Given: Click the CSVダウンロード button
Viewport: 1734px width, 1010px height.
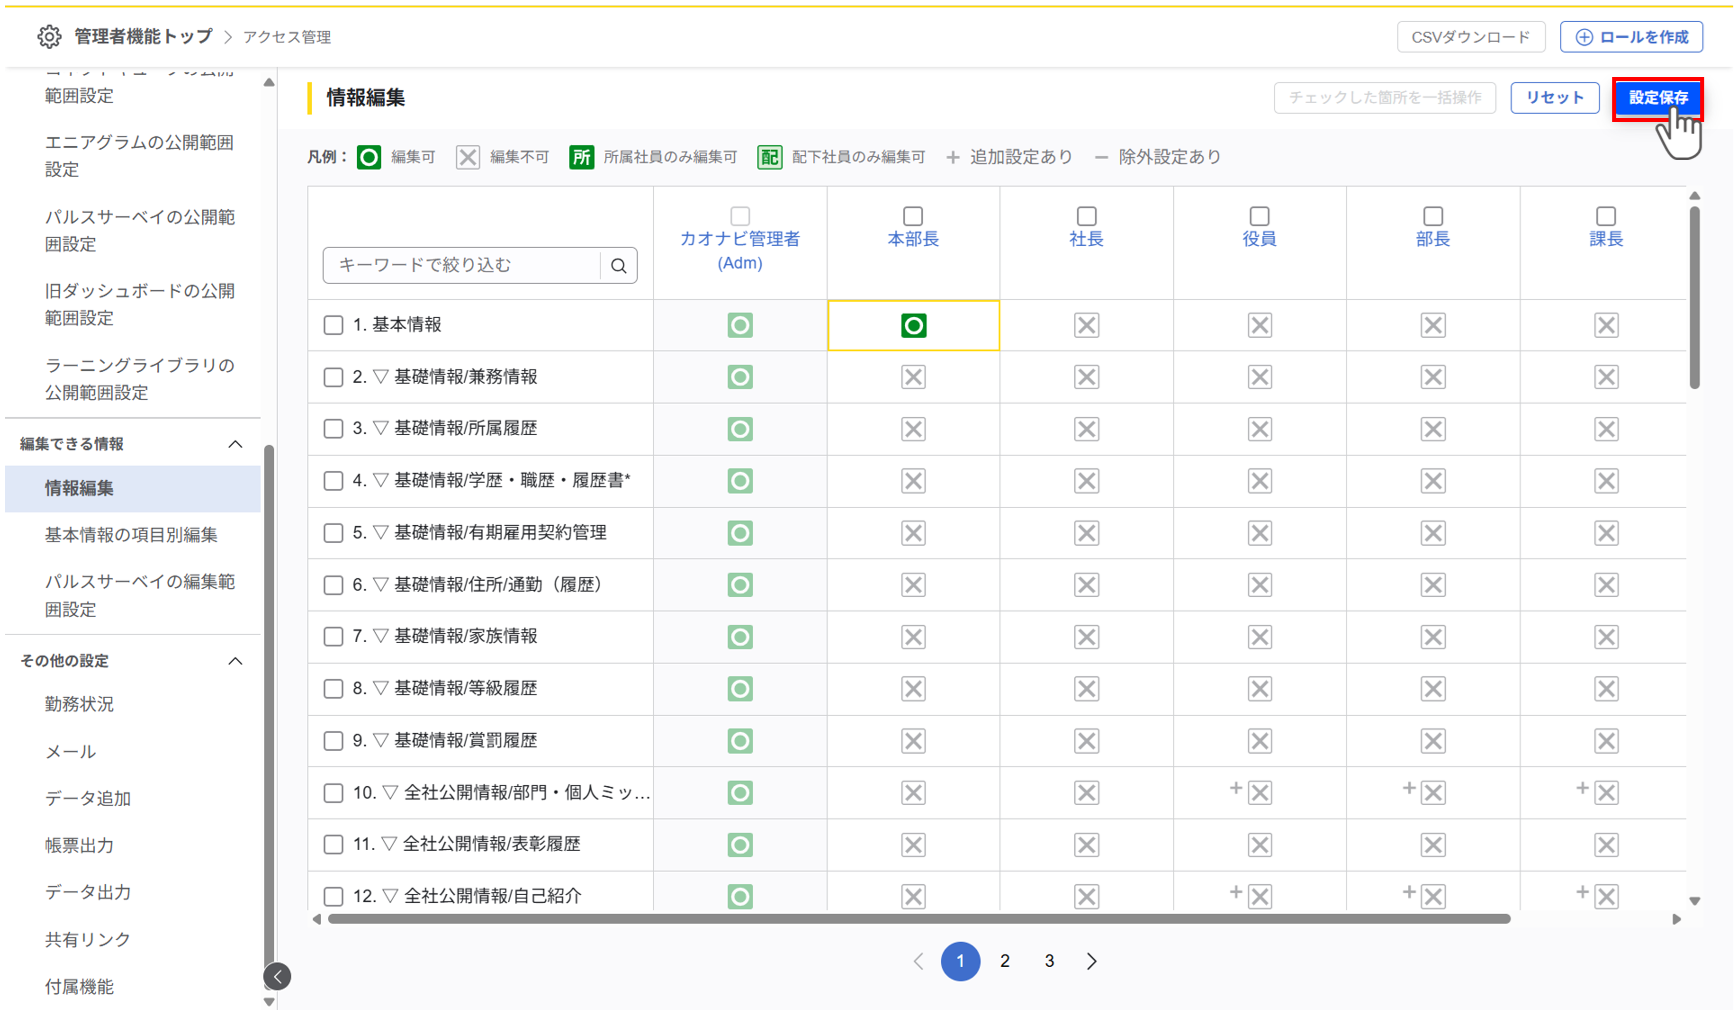Looking at the screenshot, I should tap(1471, 37).
